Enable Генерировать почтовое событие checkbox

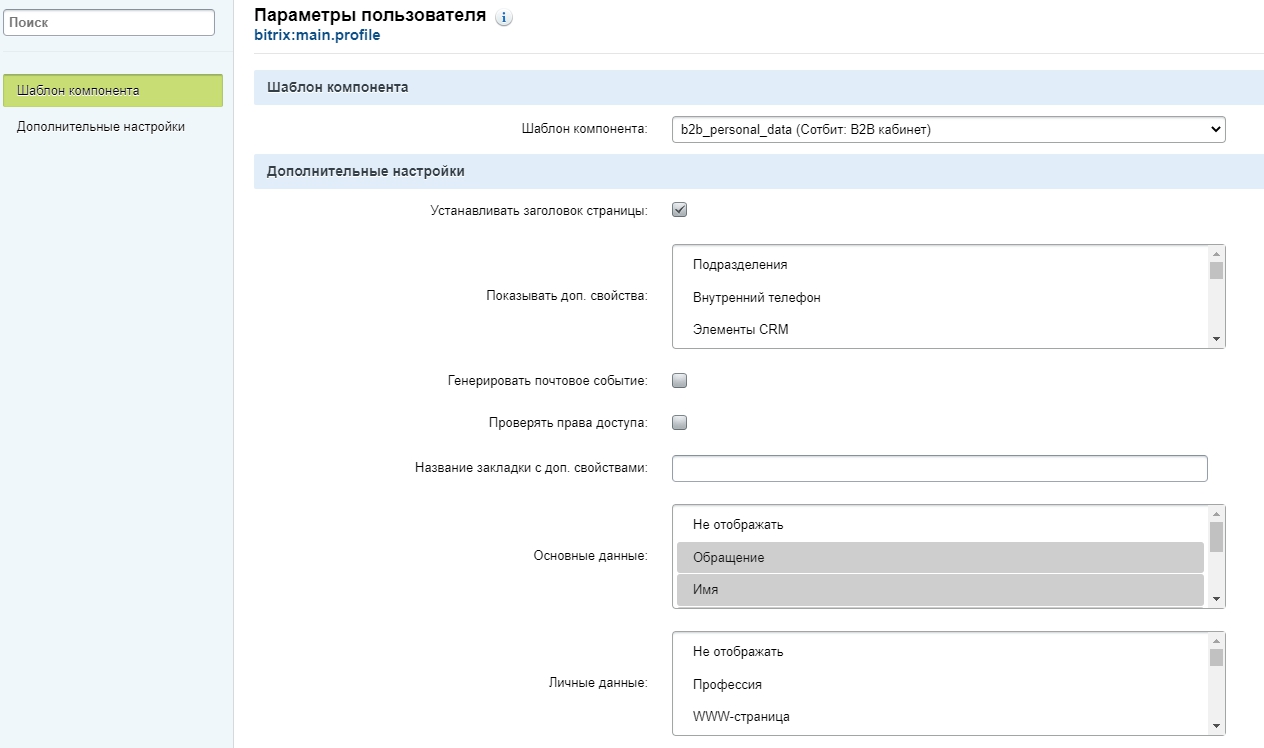tap(679, 380)
